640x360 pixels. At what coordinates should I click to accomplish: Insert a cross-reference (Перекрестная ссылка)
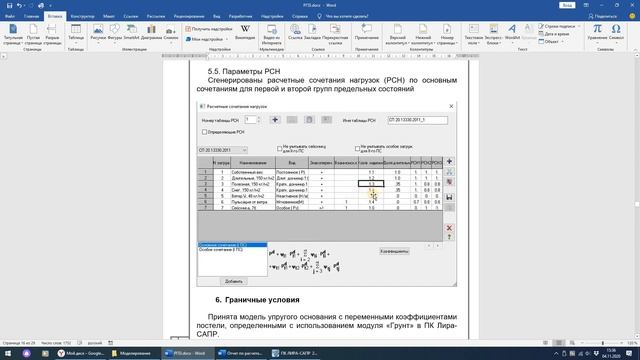click(x=335, y=34)
